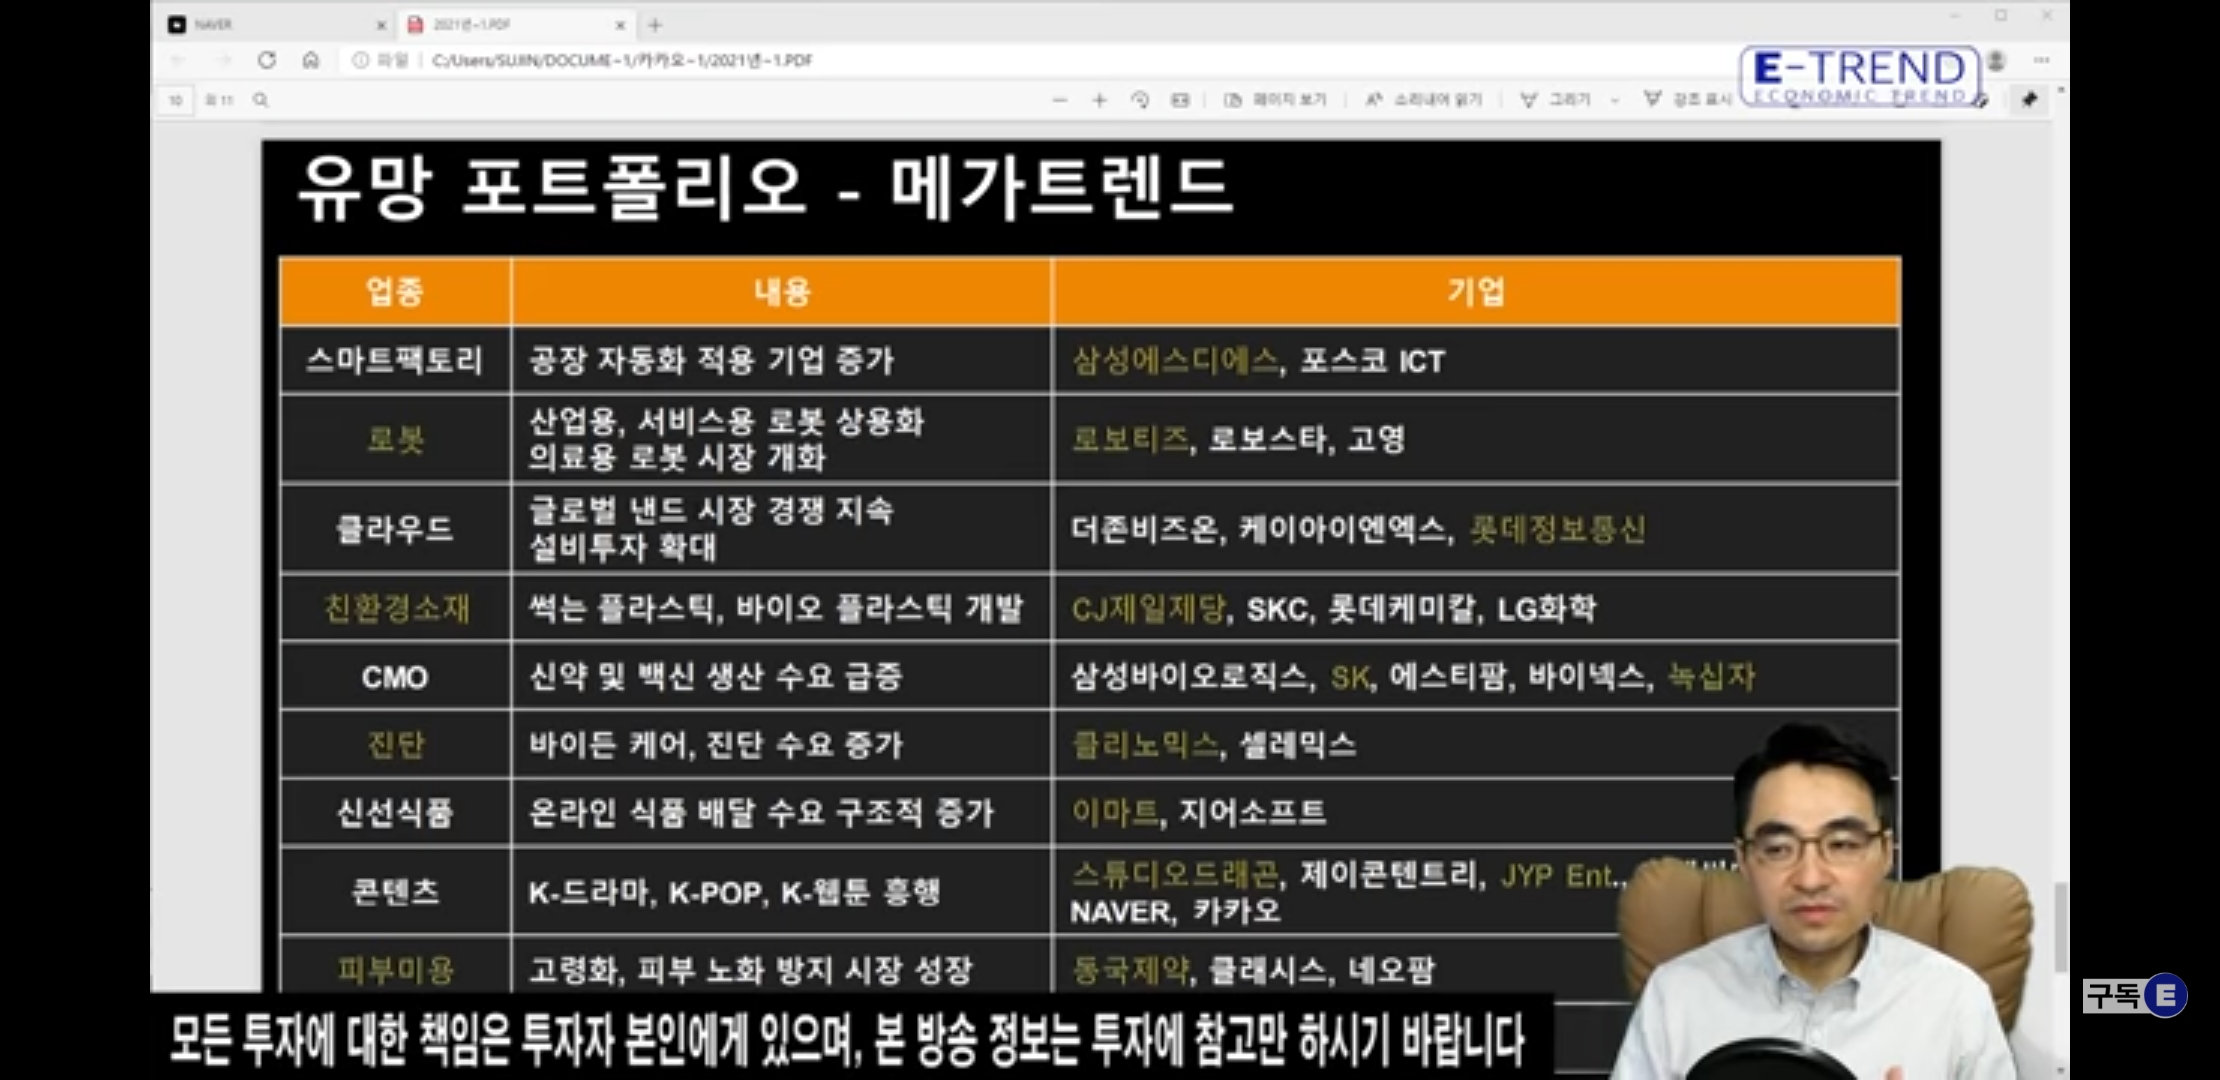2220x1080 pixels.
Task: Activate the 강조 표시 highlight tool
Action: [x=1688, y=100]
